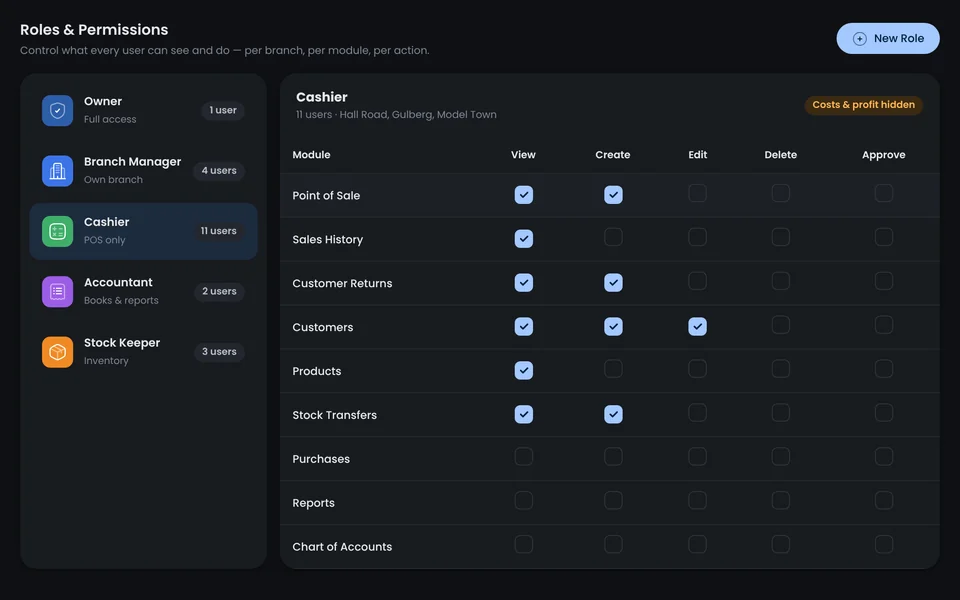Click the plus icon in New Role
This screenshot has width=960, height=600.
pos(860,39)
